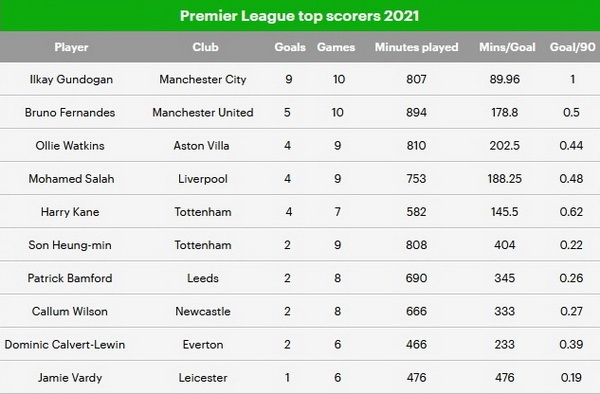Image resolution: width=600 pixels, height=394 pixels.
Task: Select Harry Kane in the table
Action: 70,212
